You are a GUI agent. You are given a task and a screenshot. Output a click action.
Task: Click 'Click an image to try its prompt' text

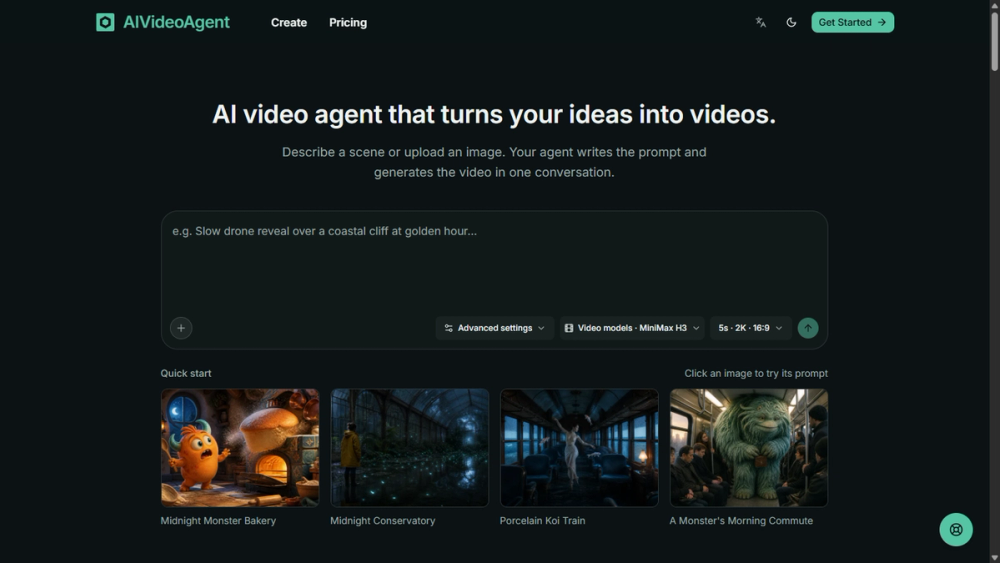coord(756,373)
